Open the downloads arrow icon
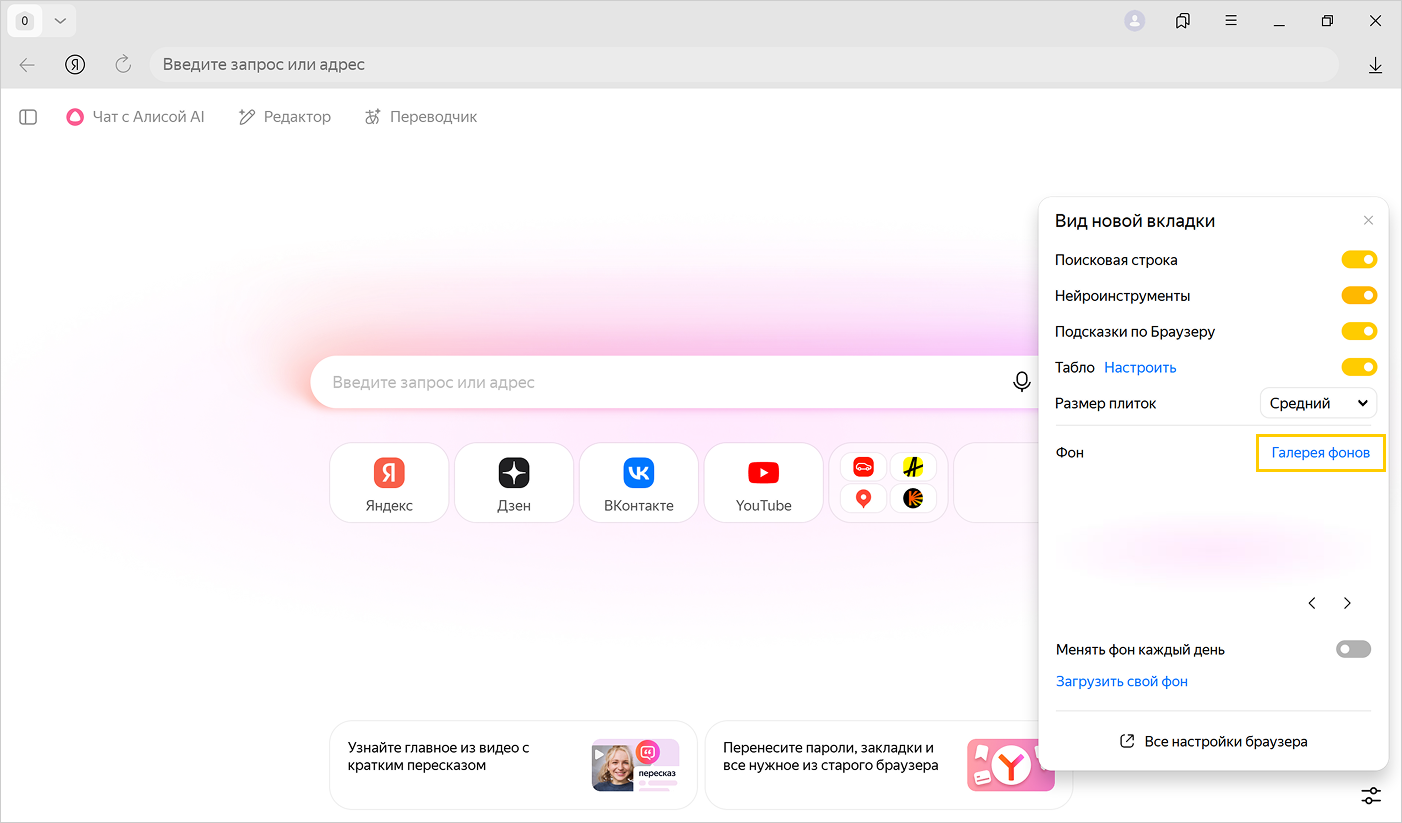Viewport: 1402px width, 823px height. (x=1375, y=65)
